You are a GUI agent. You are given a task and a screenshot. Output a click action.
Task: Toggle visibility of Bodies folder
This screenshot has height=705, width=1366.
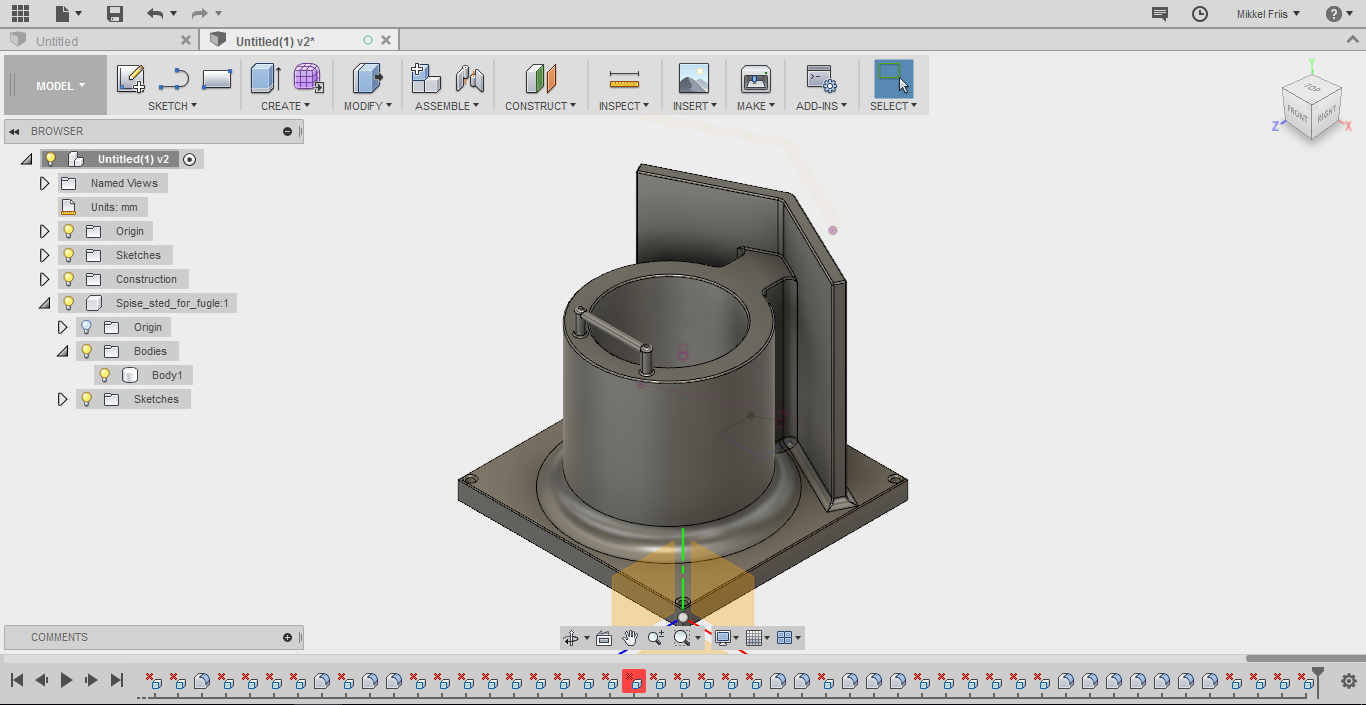87,351
